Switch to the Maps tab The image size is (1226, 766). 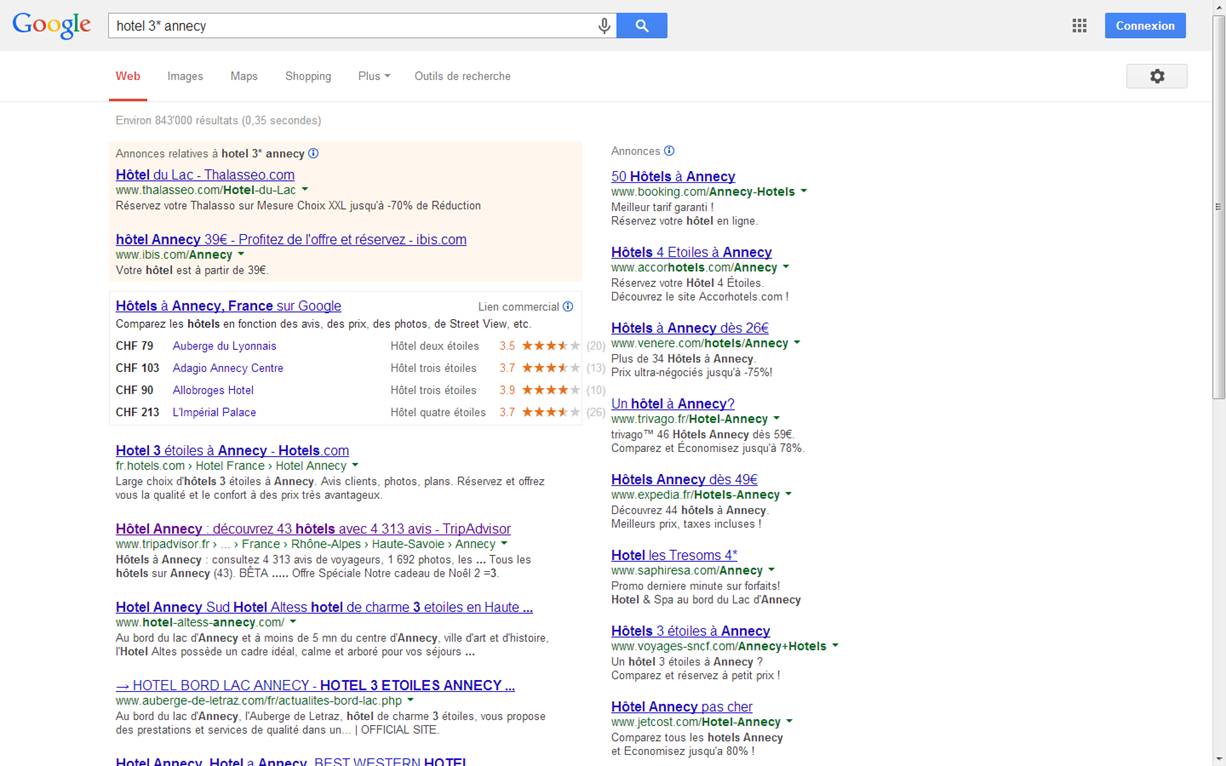click(244, 76)
